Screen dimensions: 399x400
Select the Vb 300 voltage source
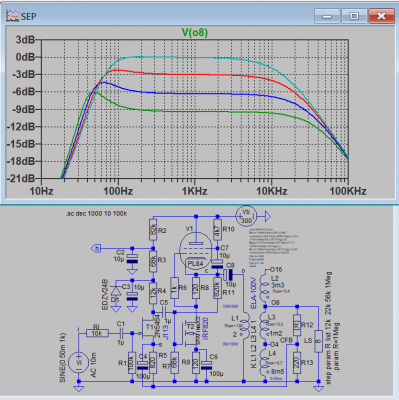click(246, 216)
